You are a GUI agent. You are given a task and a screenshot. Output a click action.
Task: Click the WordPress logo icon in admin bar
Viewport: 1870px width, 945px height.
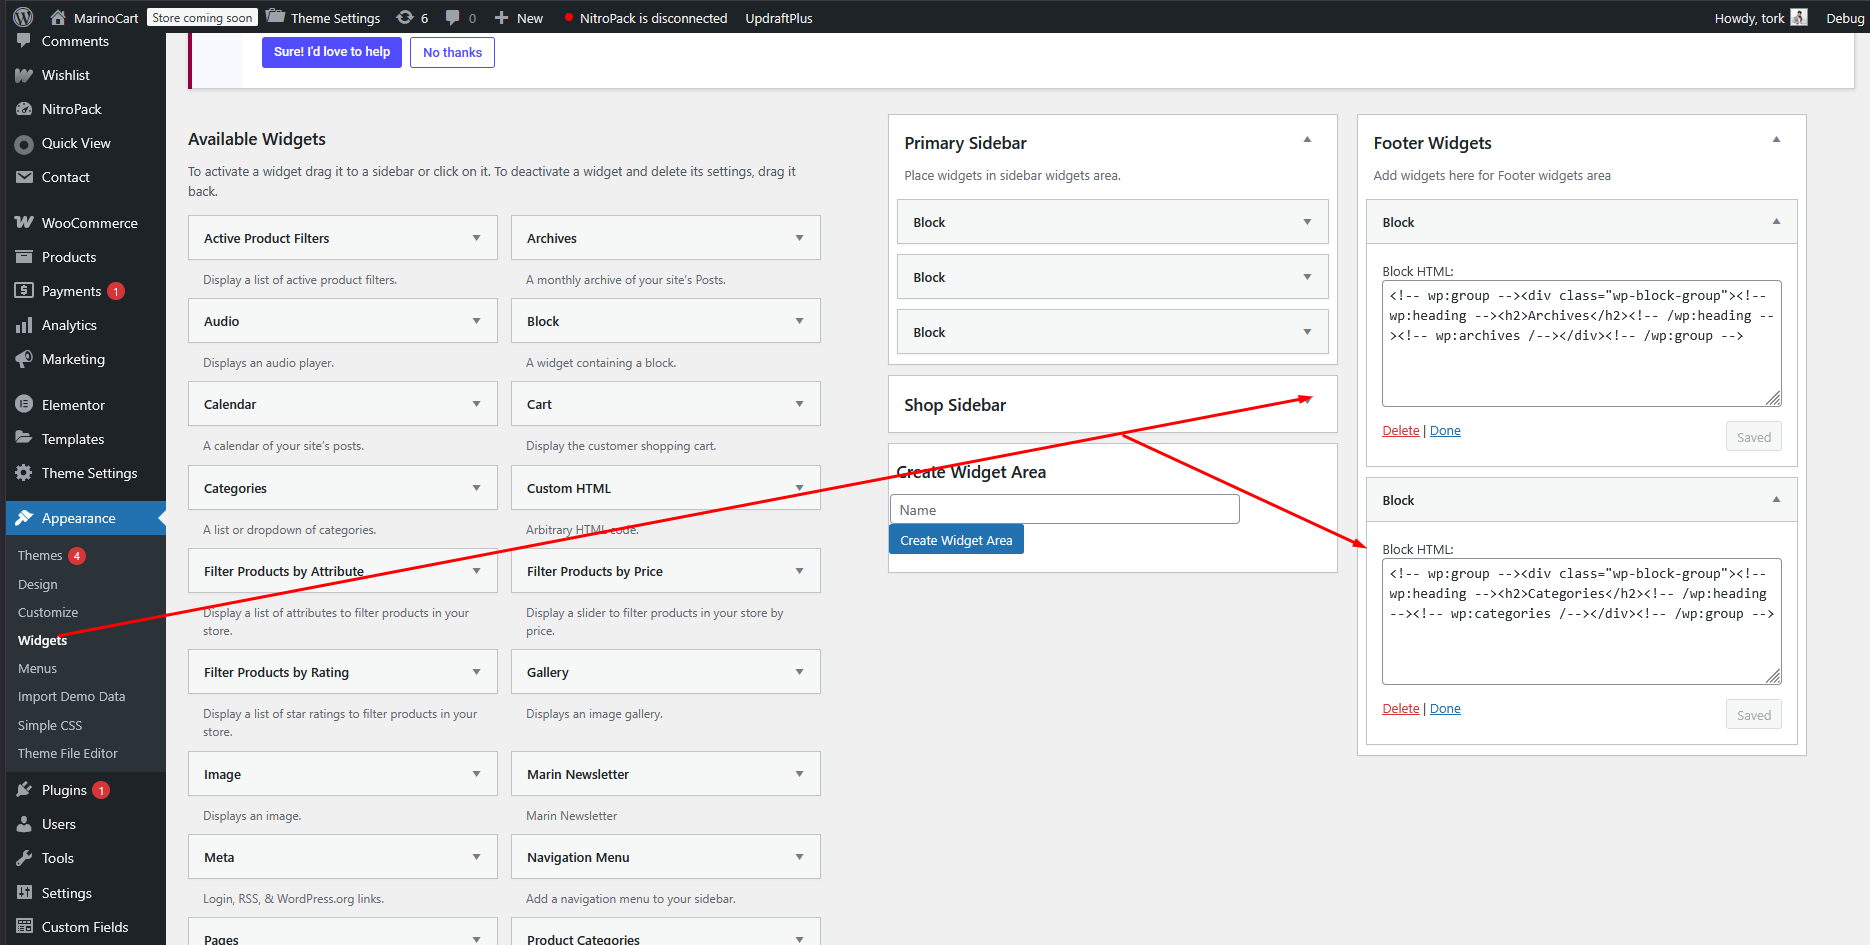coord(23,17)
